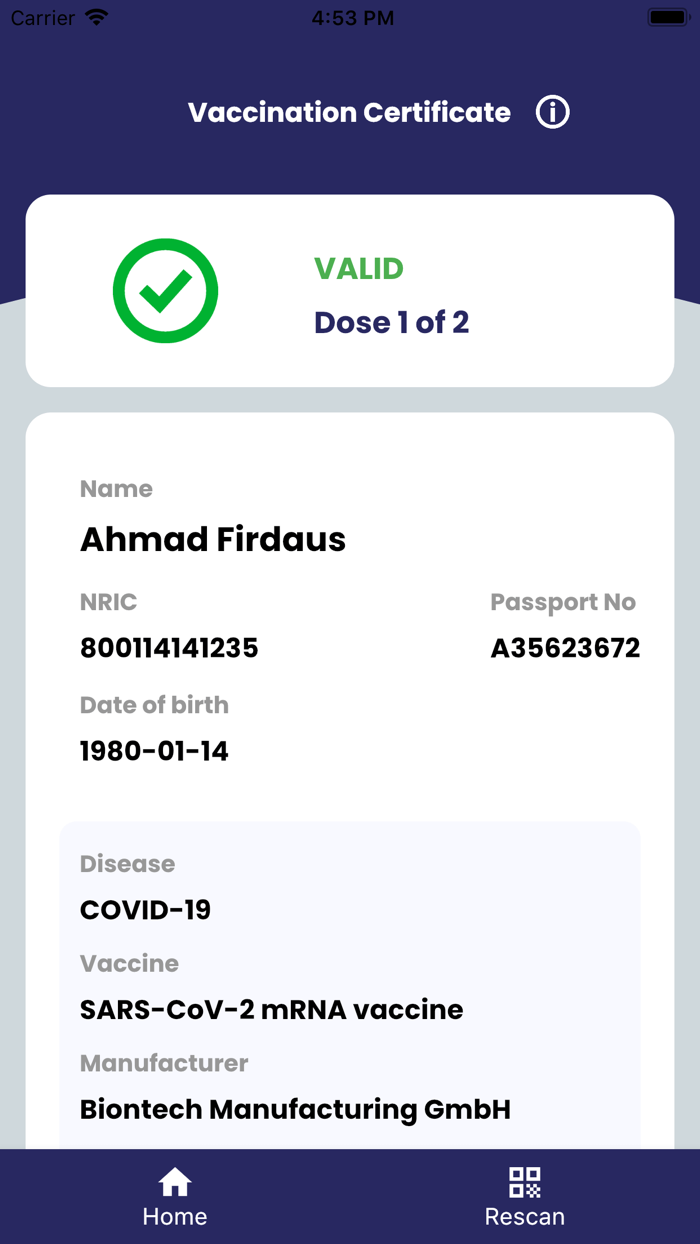Tap the battery icon in status bar
The width and height of the screenshot is (700, 1244).
(668, 16)
